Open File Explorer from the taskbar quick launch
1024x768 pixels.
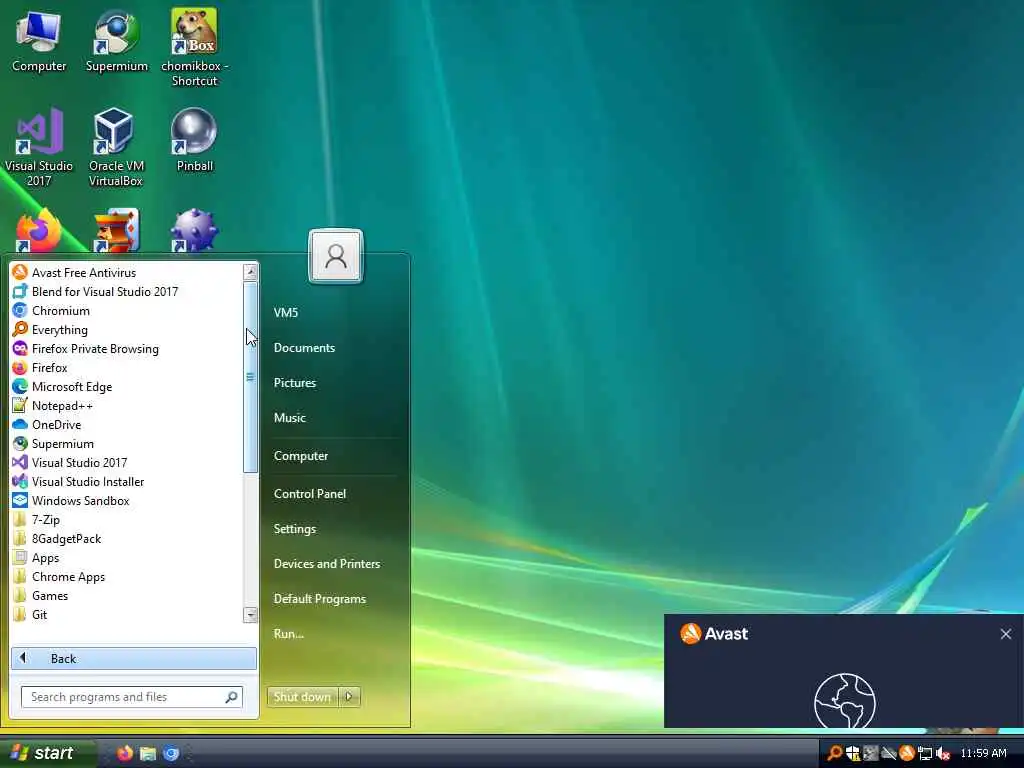(148, 753)
